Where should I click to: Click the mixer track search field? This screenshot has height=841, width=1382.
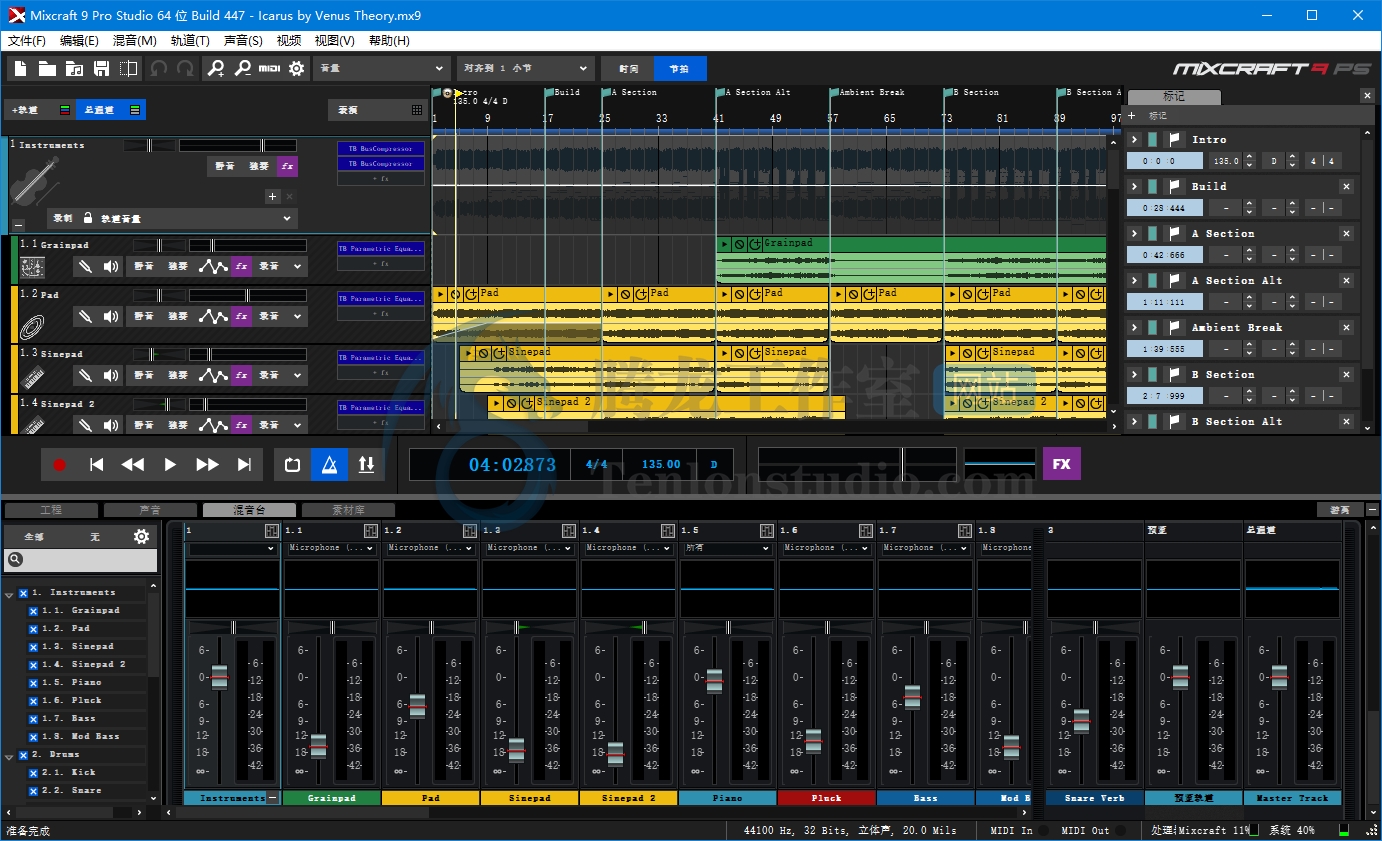click(x=81, y=560)
